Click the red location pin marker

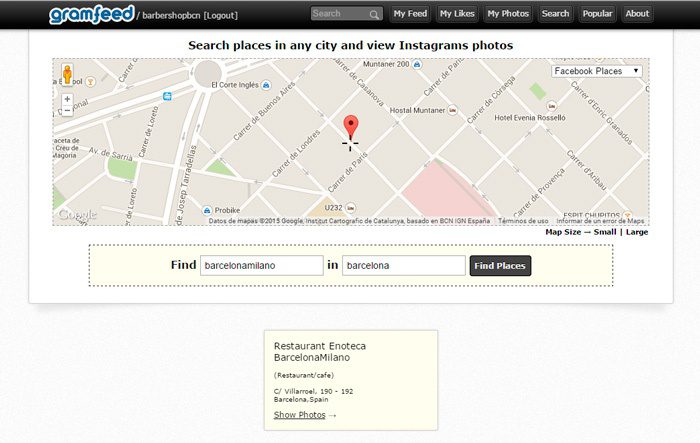tap(351, 127)
